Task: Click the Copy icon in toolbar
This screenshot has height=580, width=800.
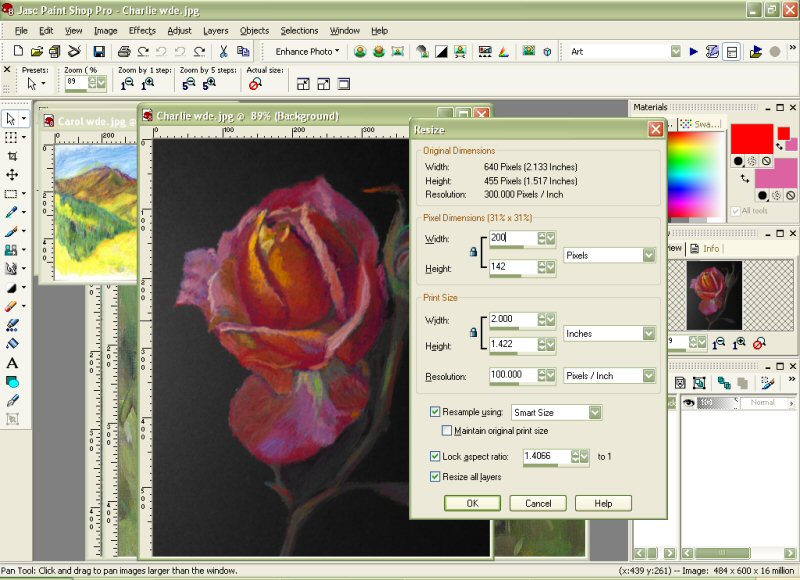Action: pyautogui.click(x=243, y=51)
